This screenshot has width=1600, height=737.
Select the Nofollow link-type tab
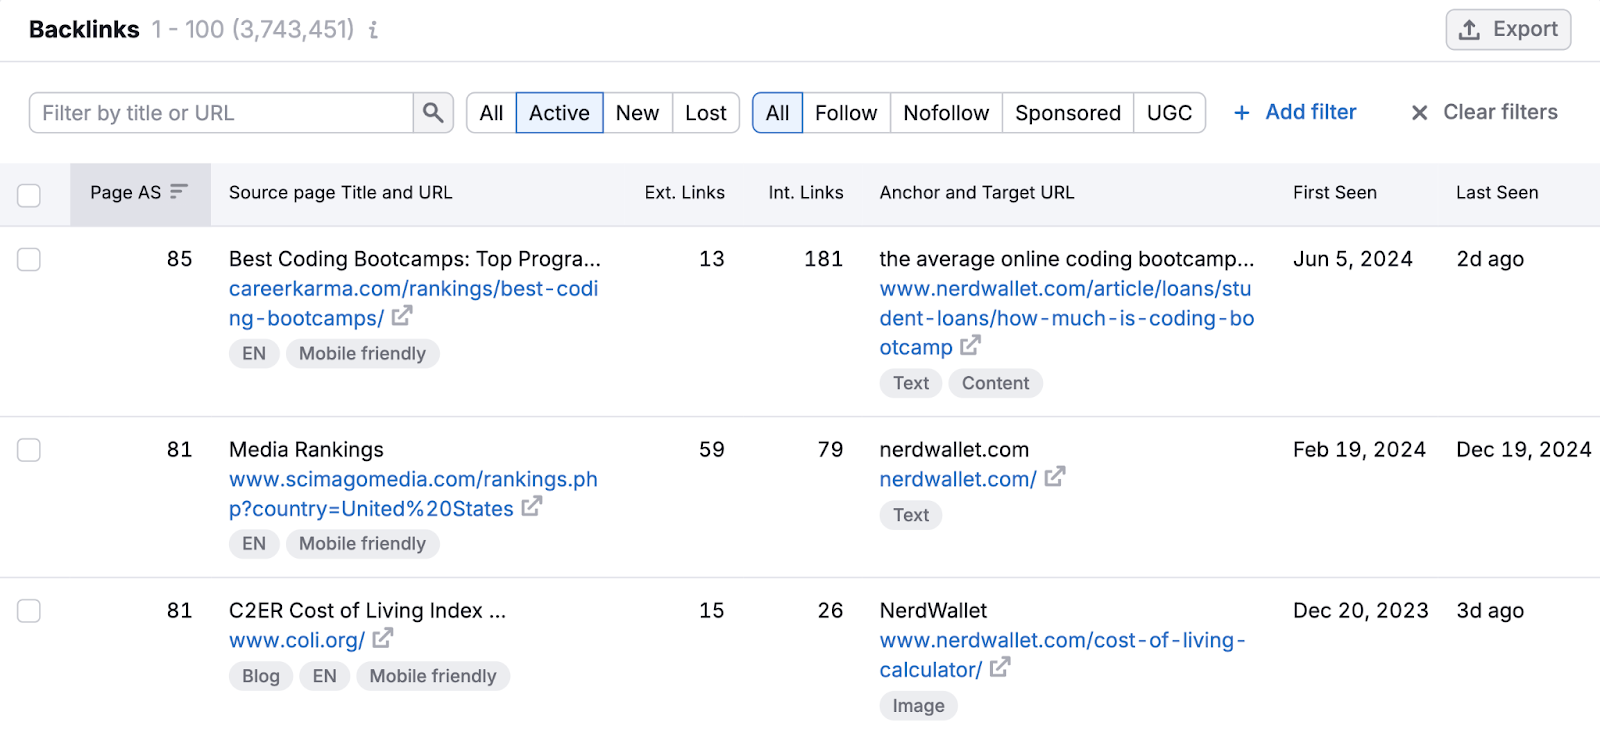pyautogui.click(x=946, y=113)
